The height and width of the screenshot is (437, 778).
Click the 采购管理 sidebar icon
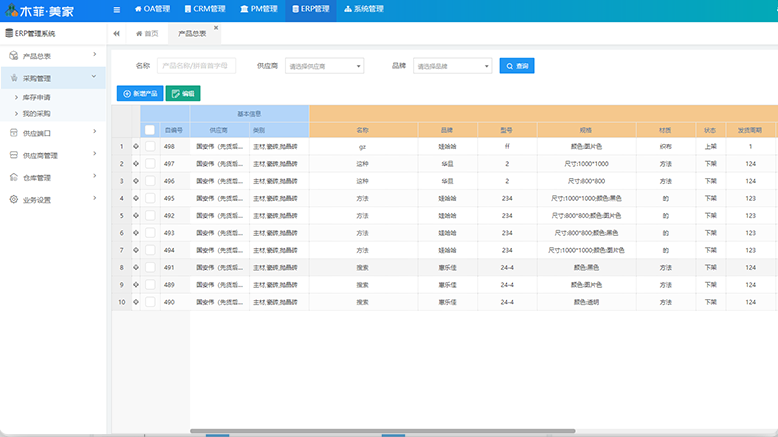tap(13, 78)
